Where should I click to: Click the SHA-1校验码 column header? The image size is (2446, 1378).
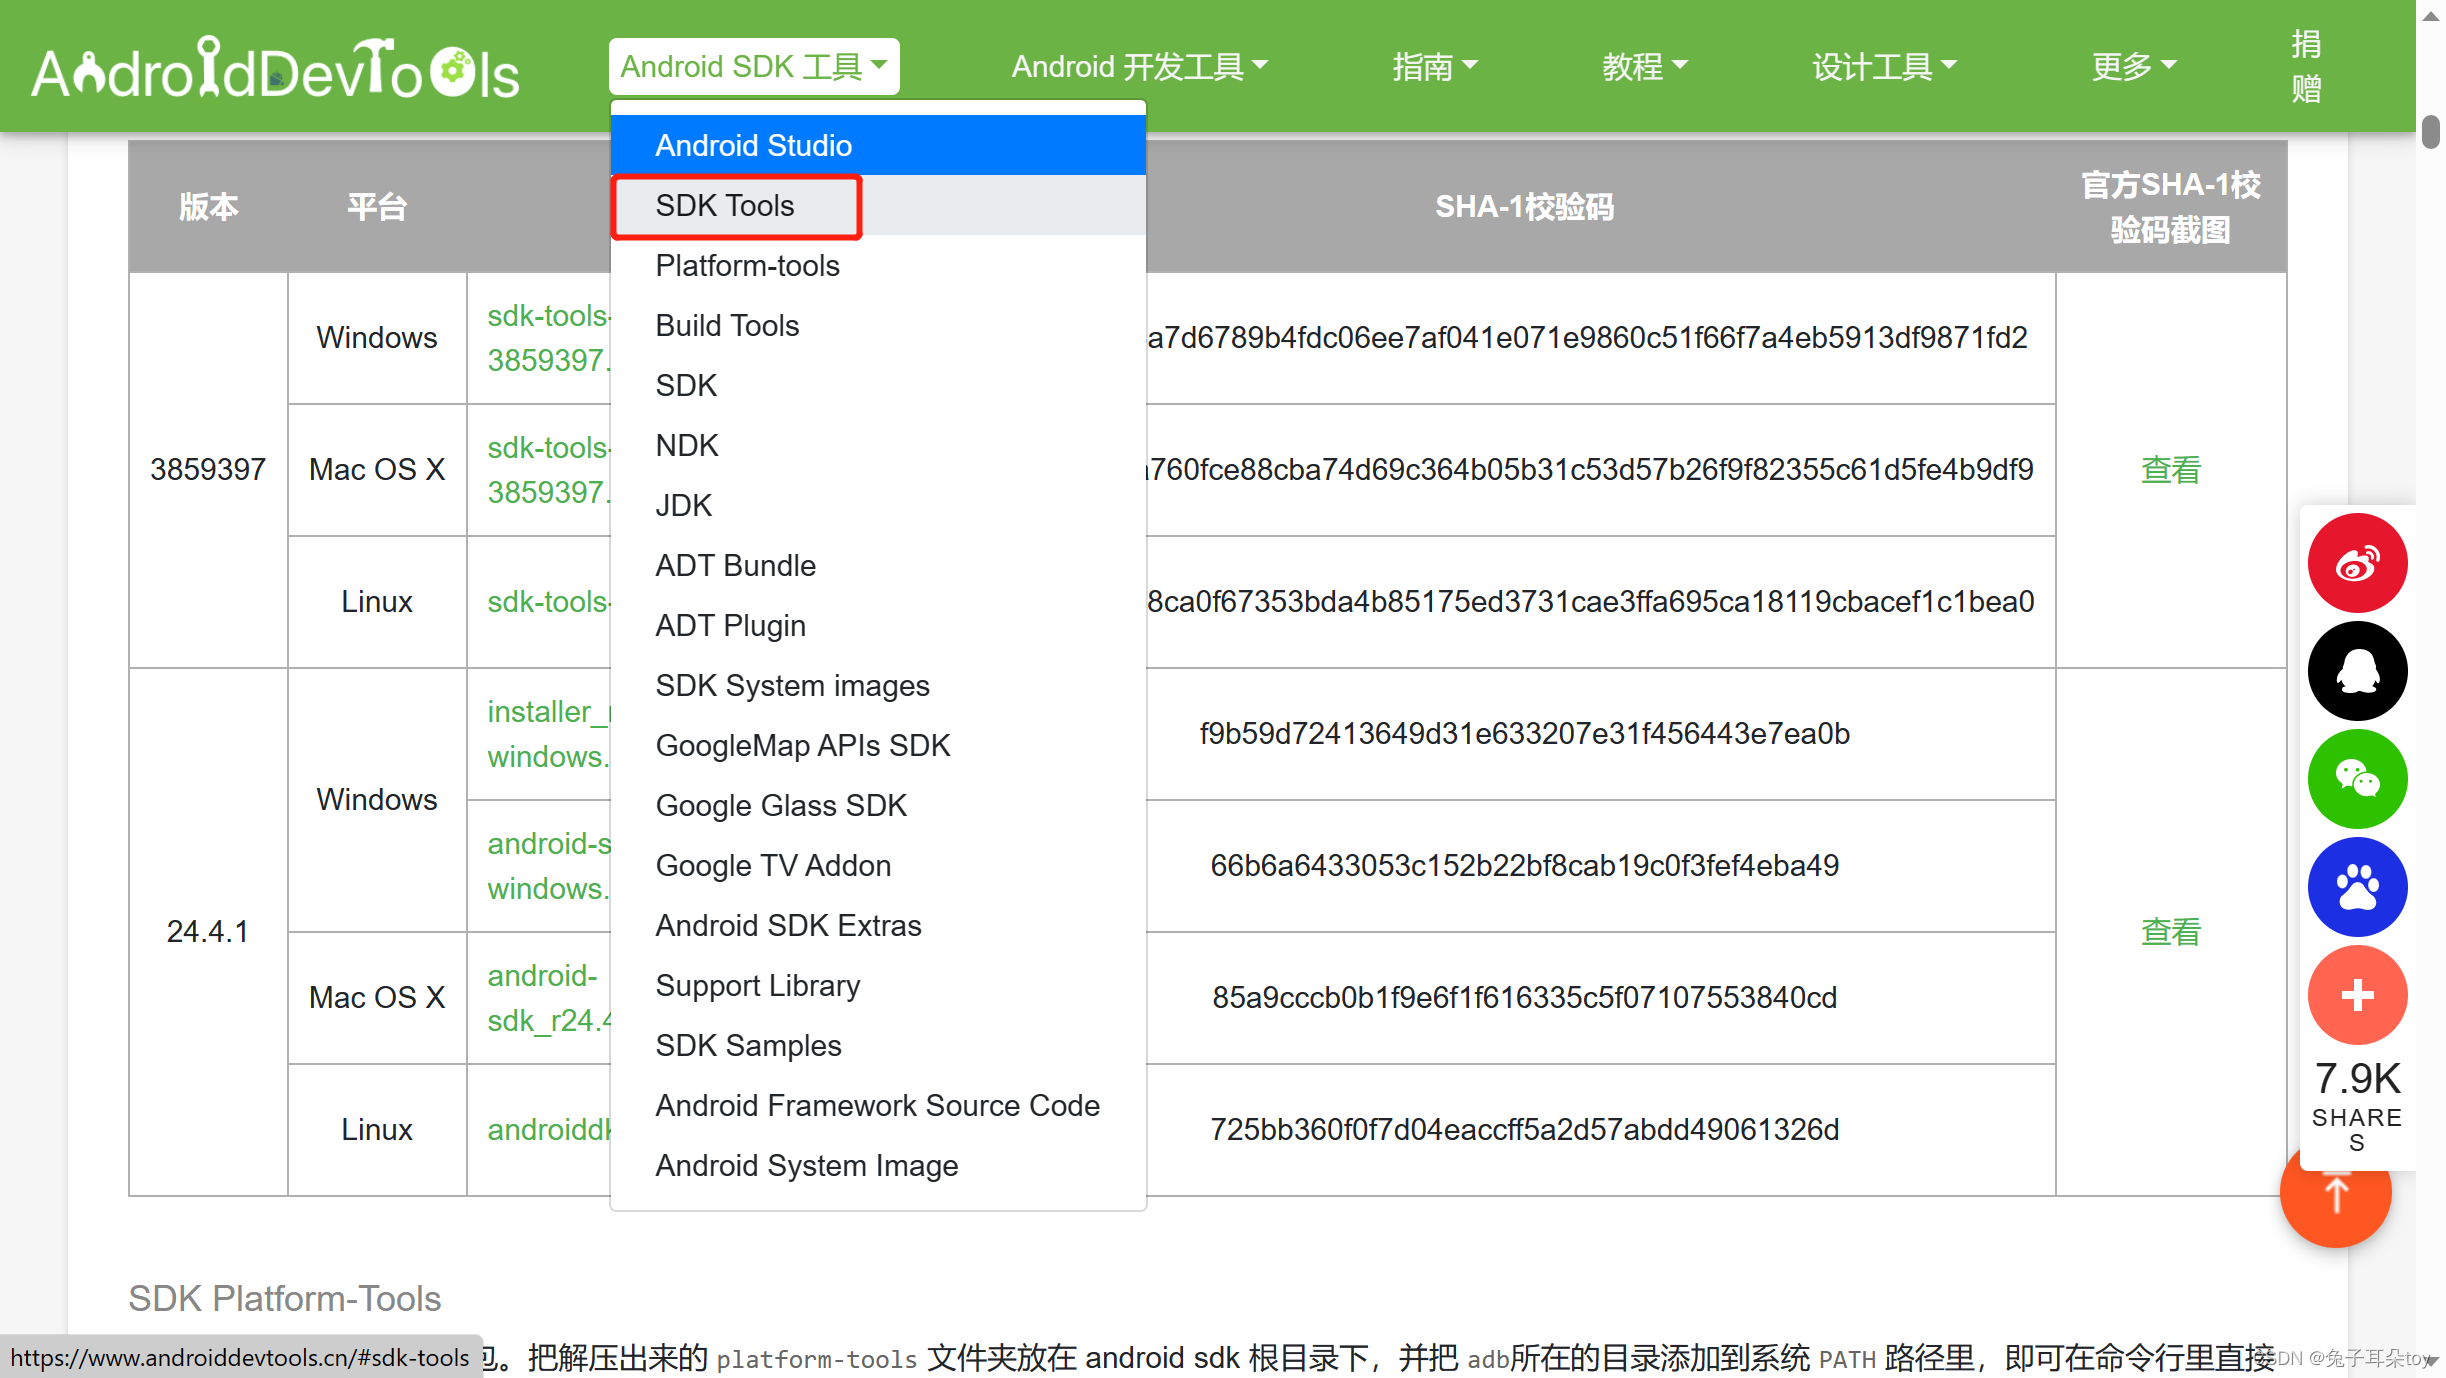[x=1524, y=207]
